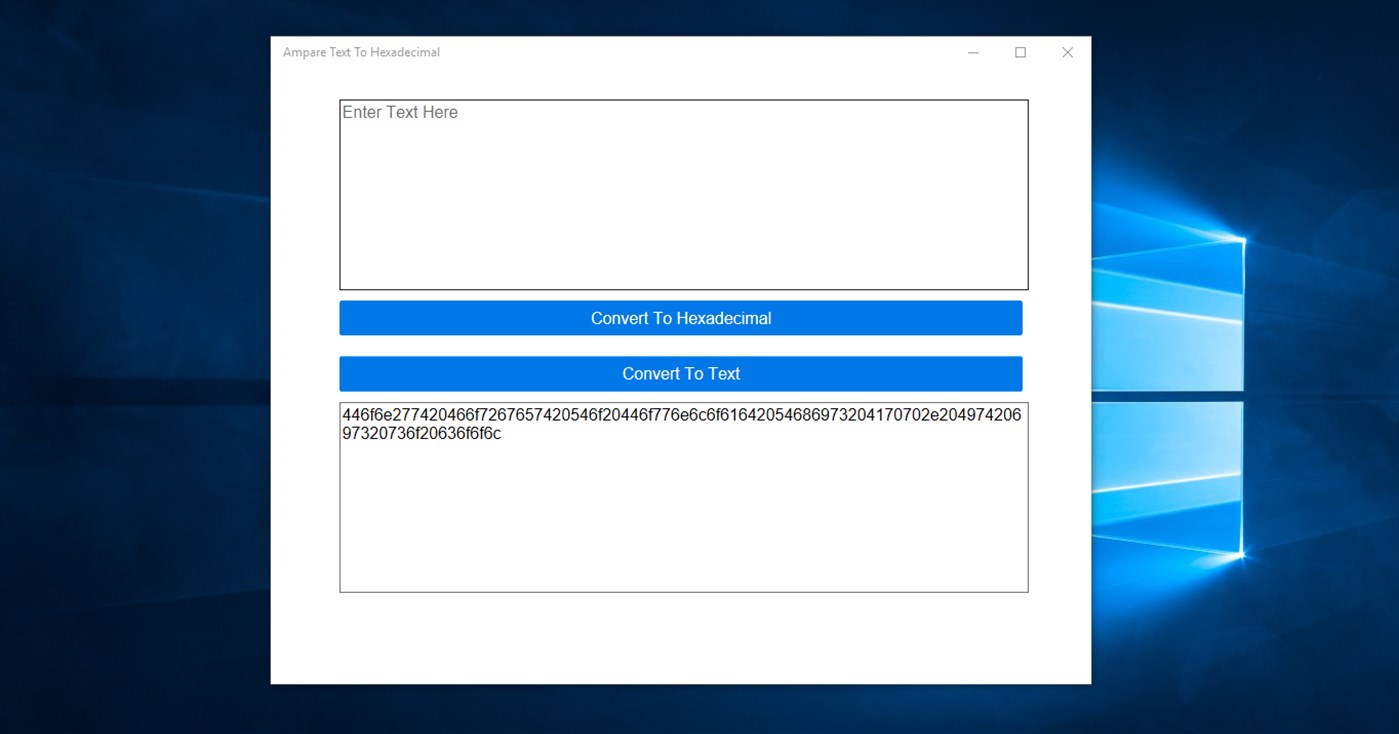Click the label text on Convert To Hexadecimal
The image size is (1399, 734).
coord(681,317)
